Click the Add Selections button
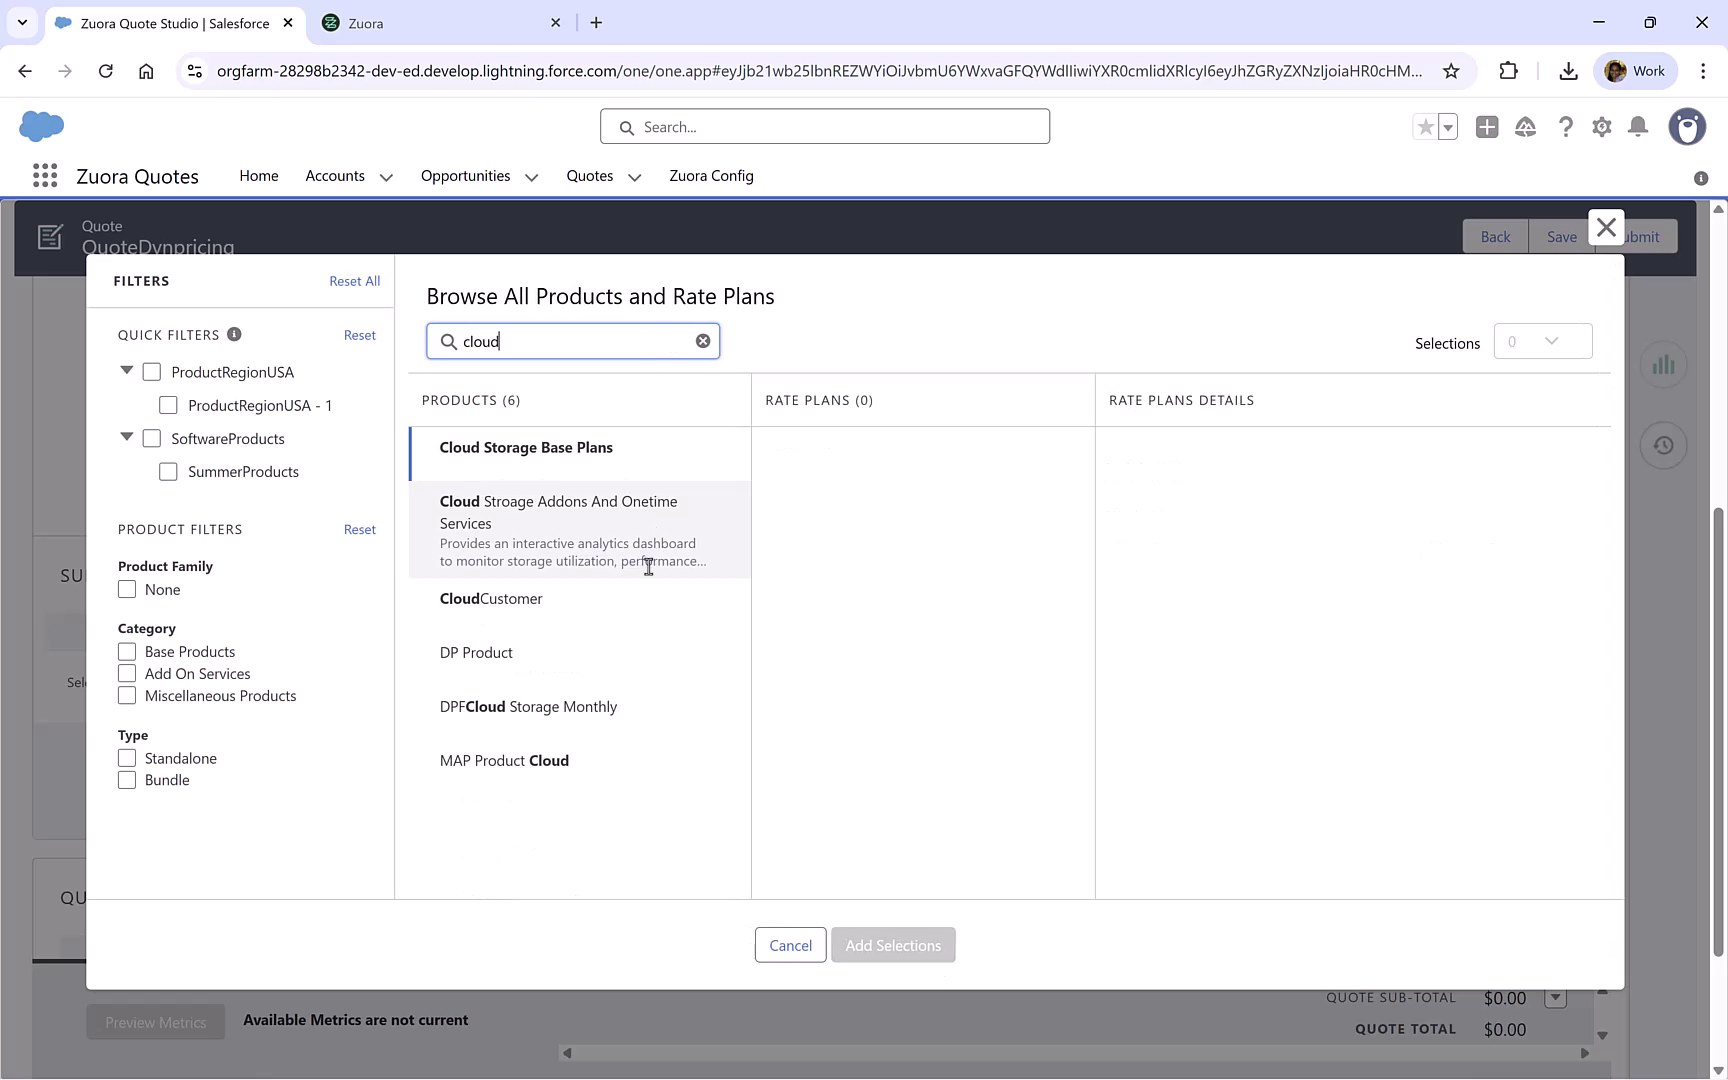The image size is (1728, 1080). (x=893, y=945)
